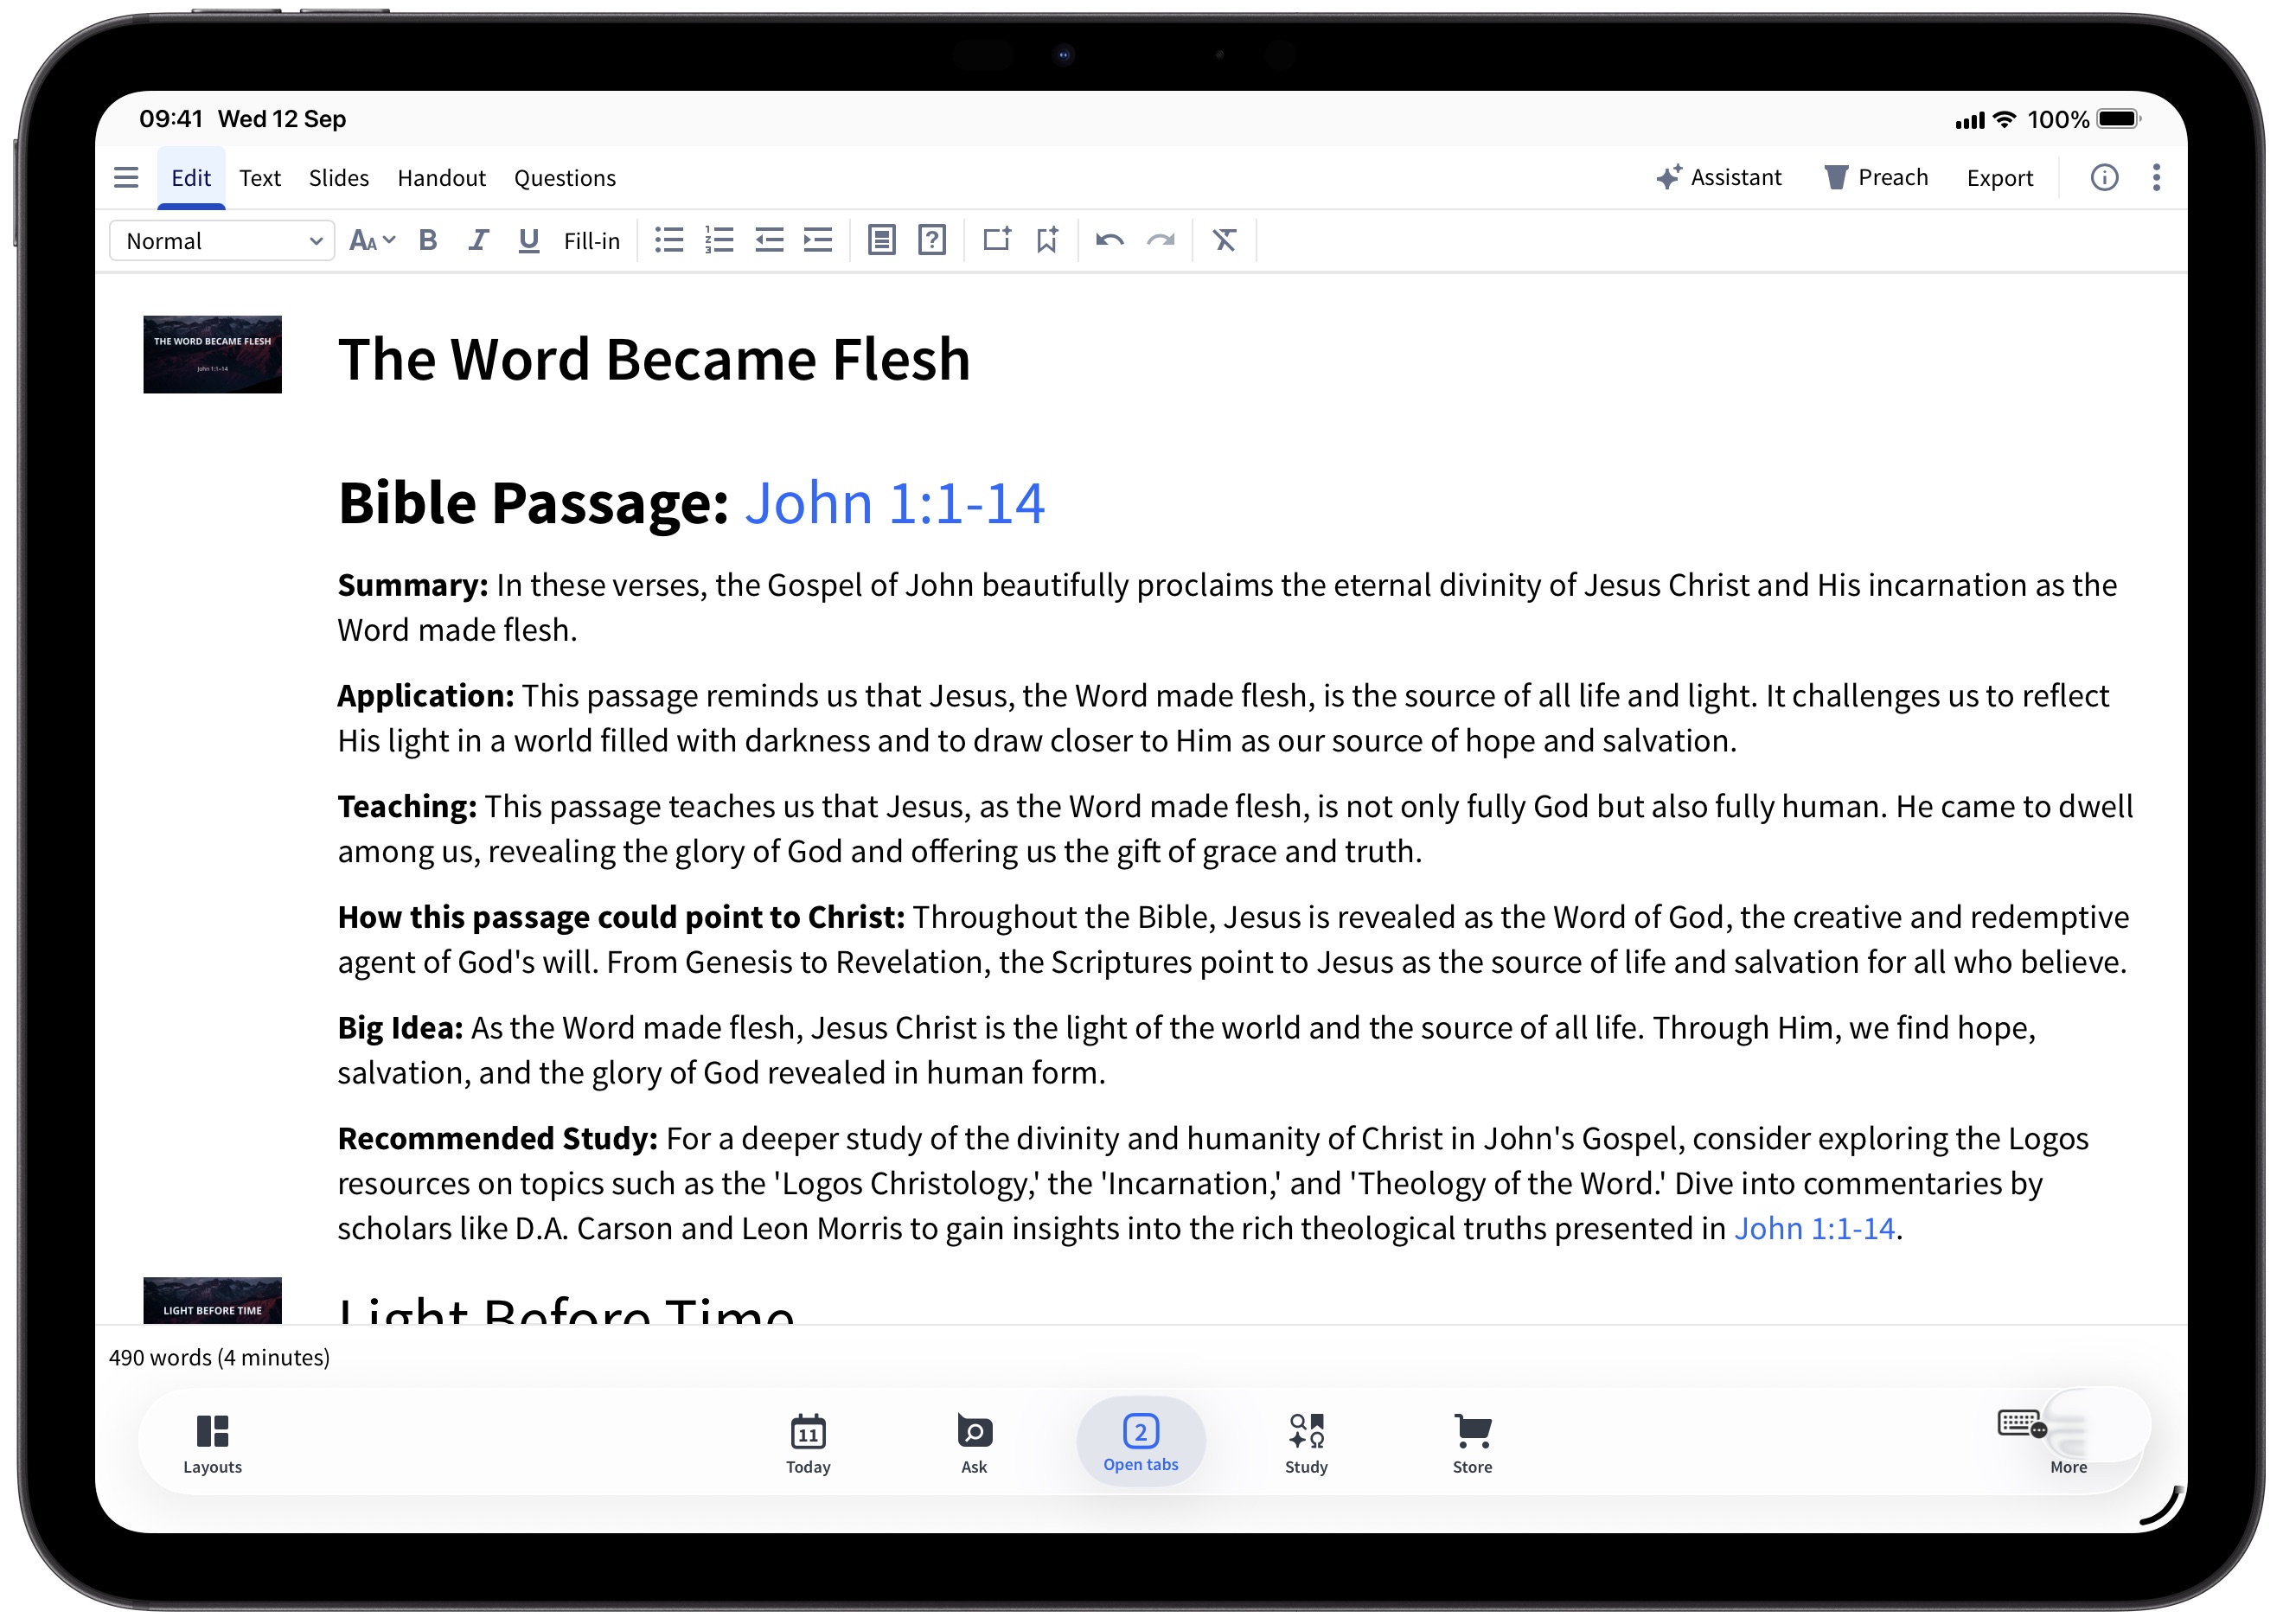
Task: Select The Word Became Flesh slide thumbnail
Action: (213, 355)
